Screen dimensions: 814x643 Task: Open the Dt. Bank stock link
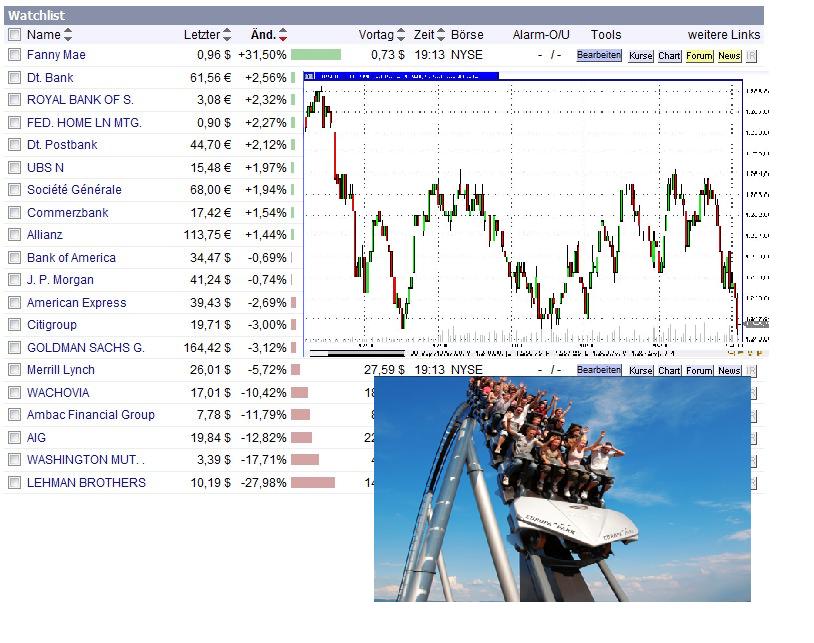coord(50,78)
